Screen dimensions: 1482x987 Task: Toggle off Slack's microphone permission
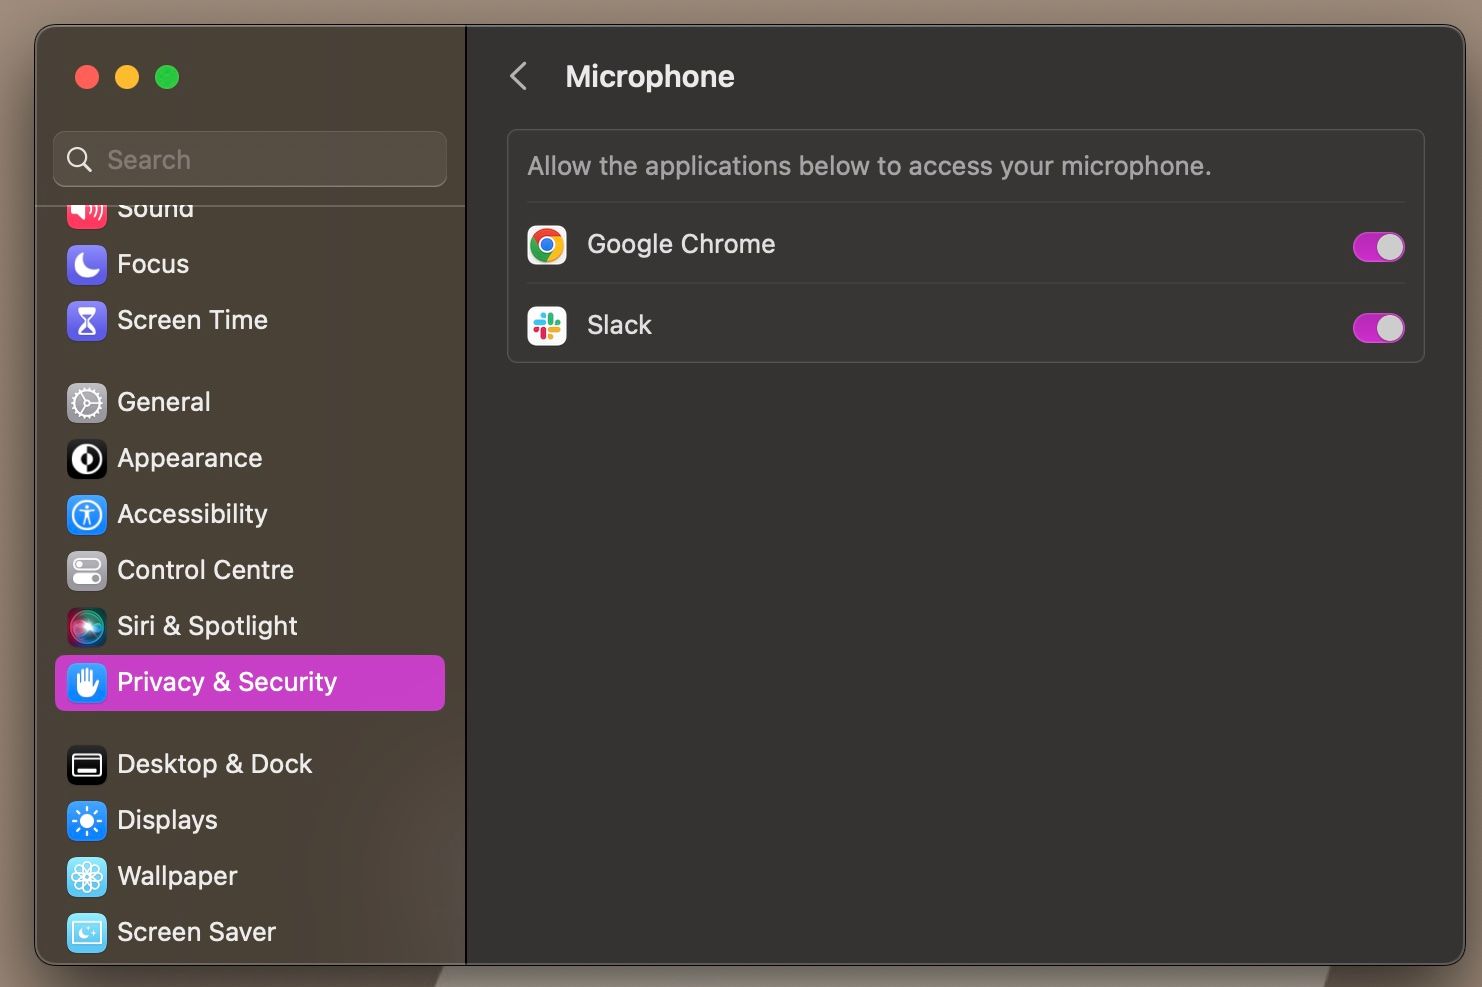[1378, 327]
